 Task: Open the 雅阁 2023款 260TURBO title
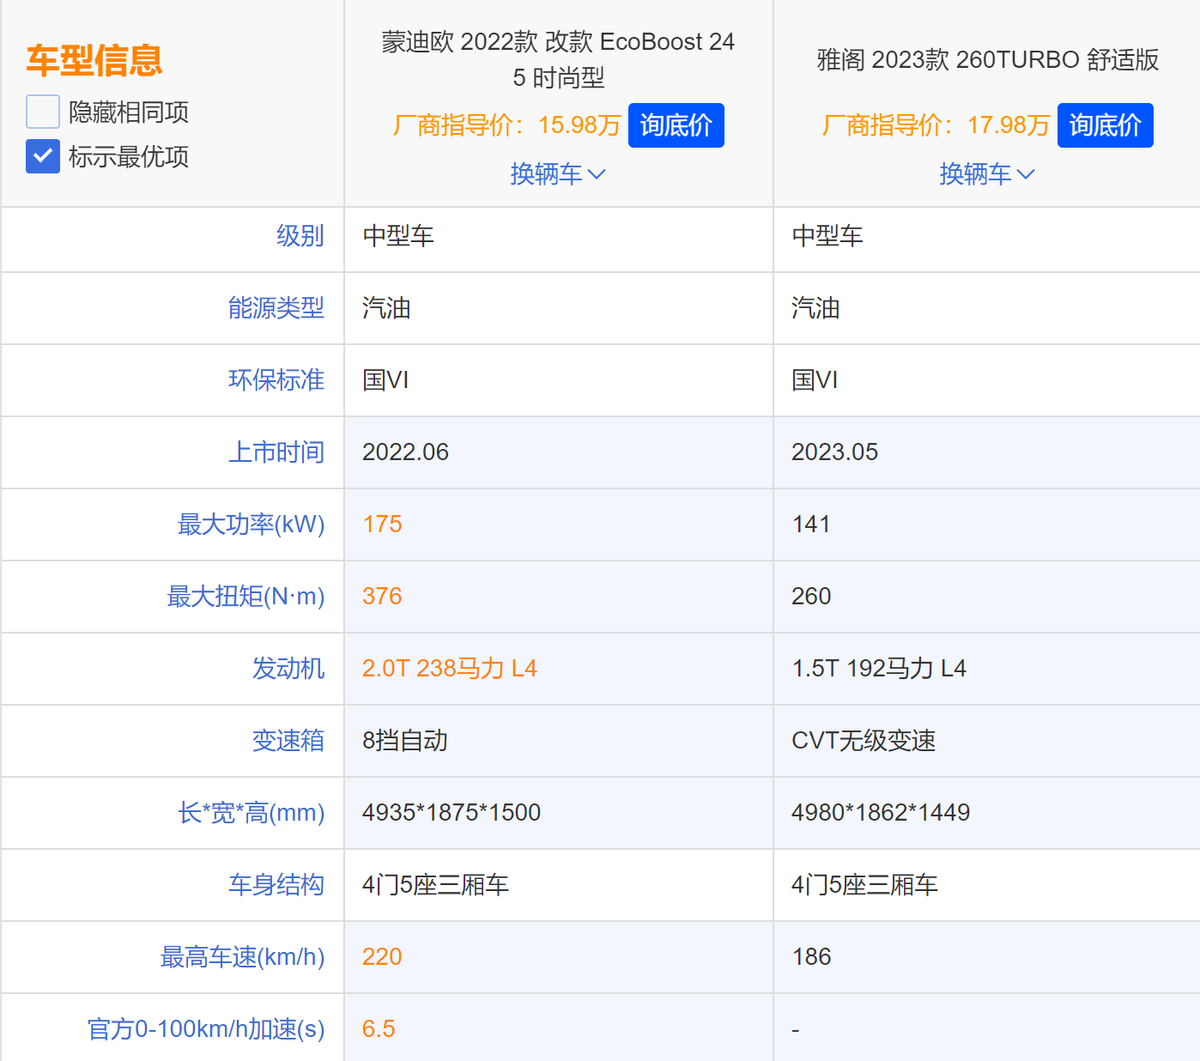tap(987, 60)
